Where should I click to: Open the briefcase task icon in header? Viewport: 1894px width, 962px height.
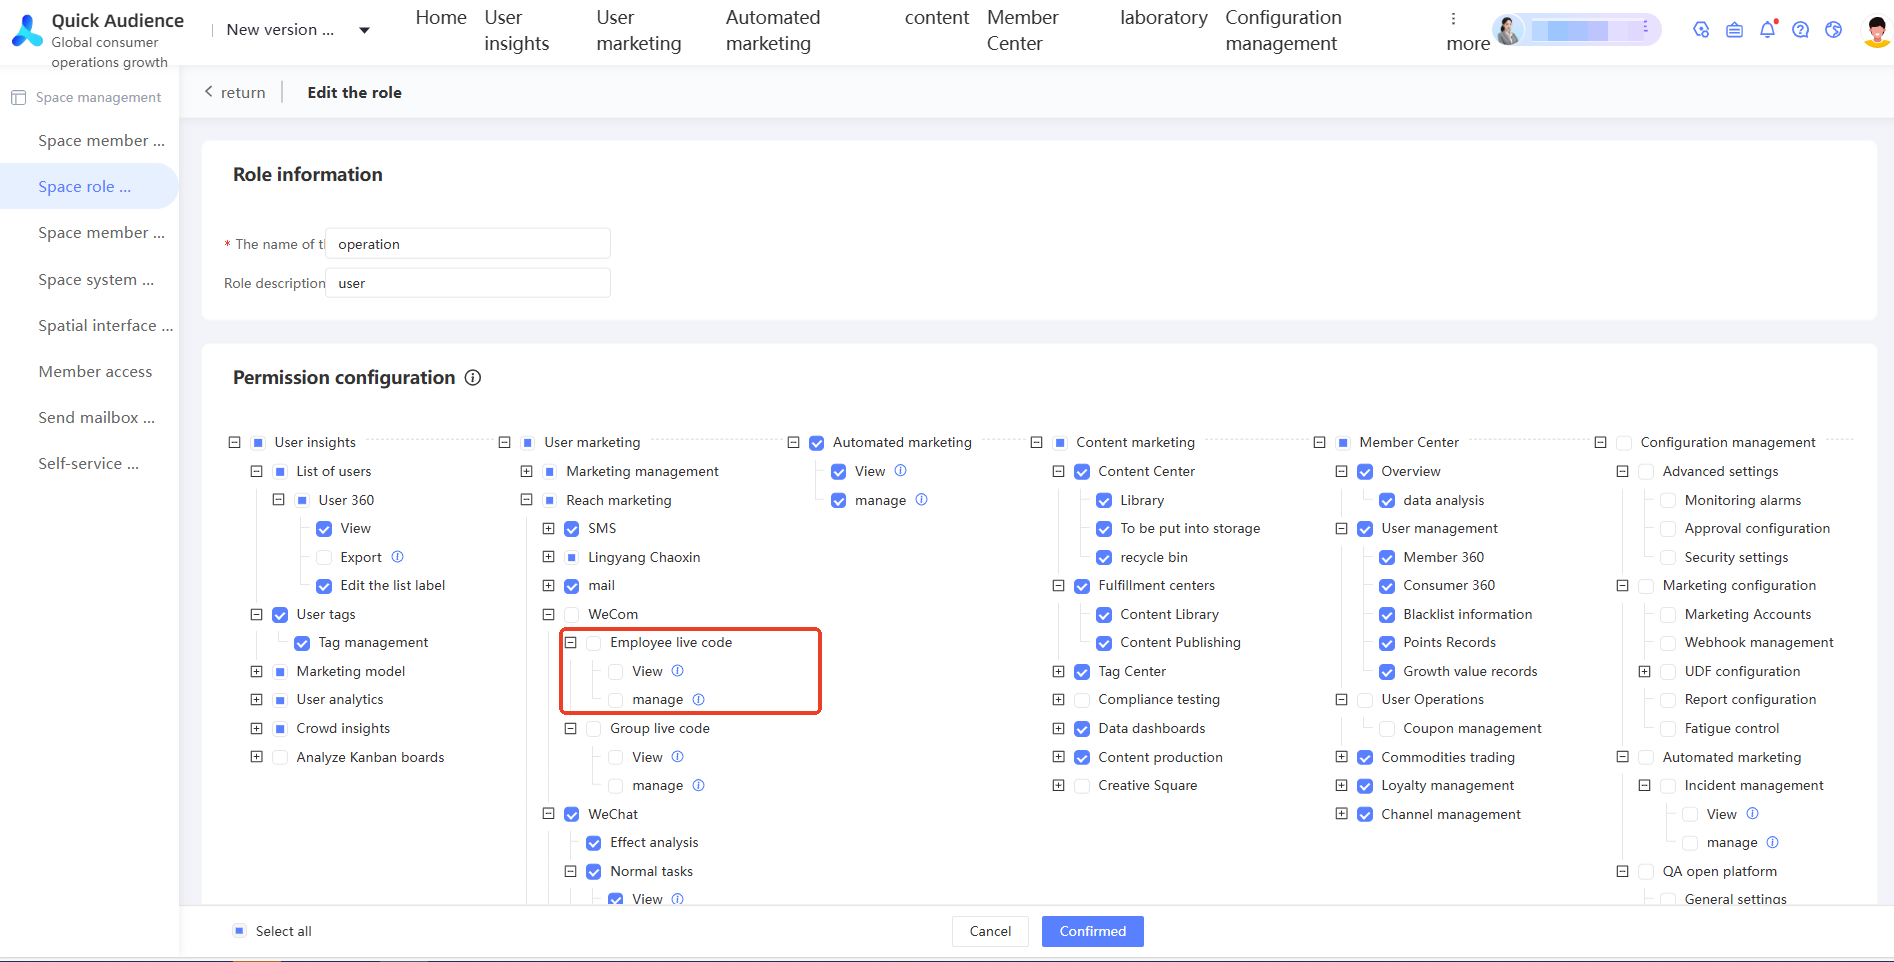(1734, 30)
